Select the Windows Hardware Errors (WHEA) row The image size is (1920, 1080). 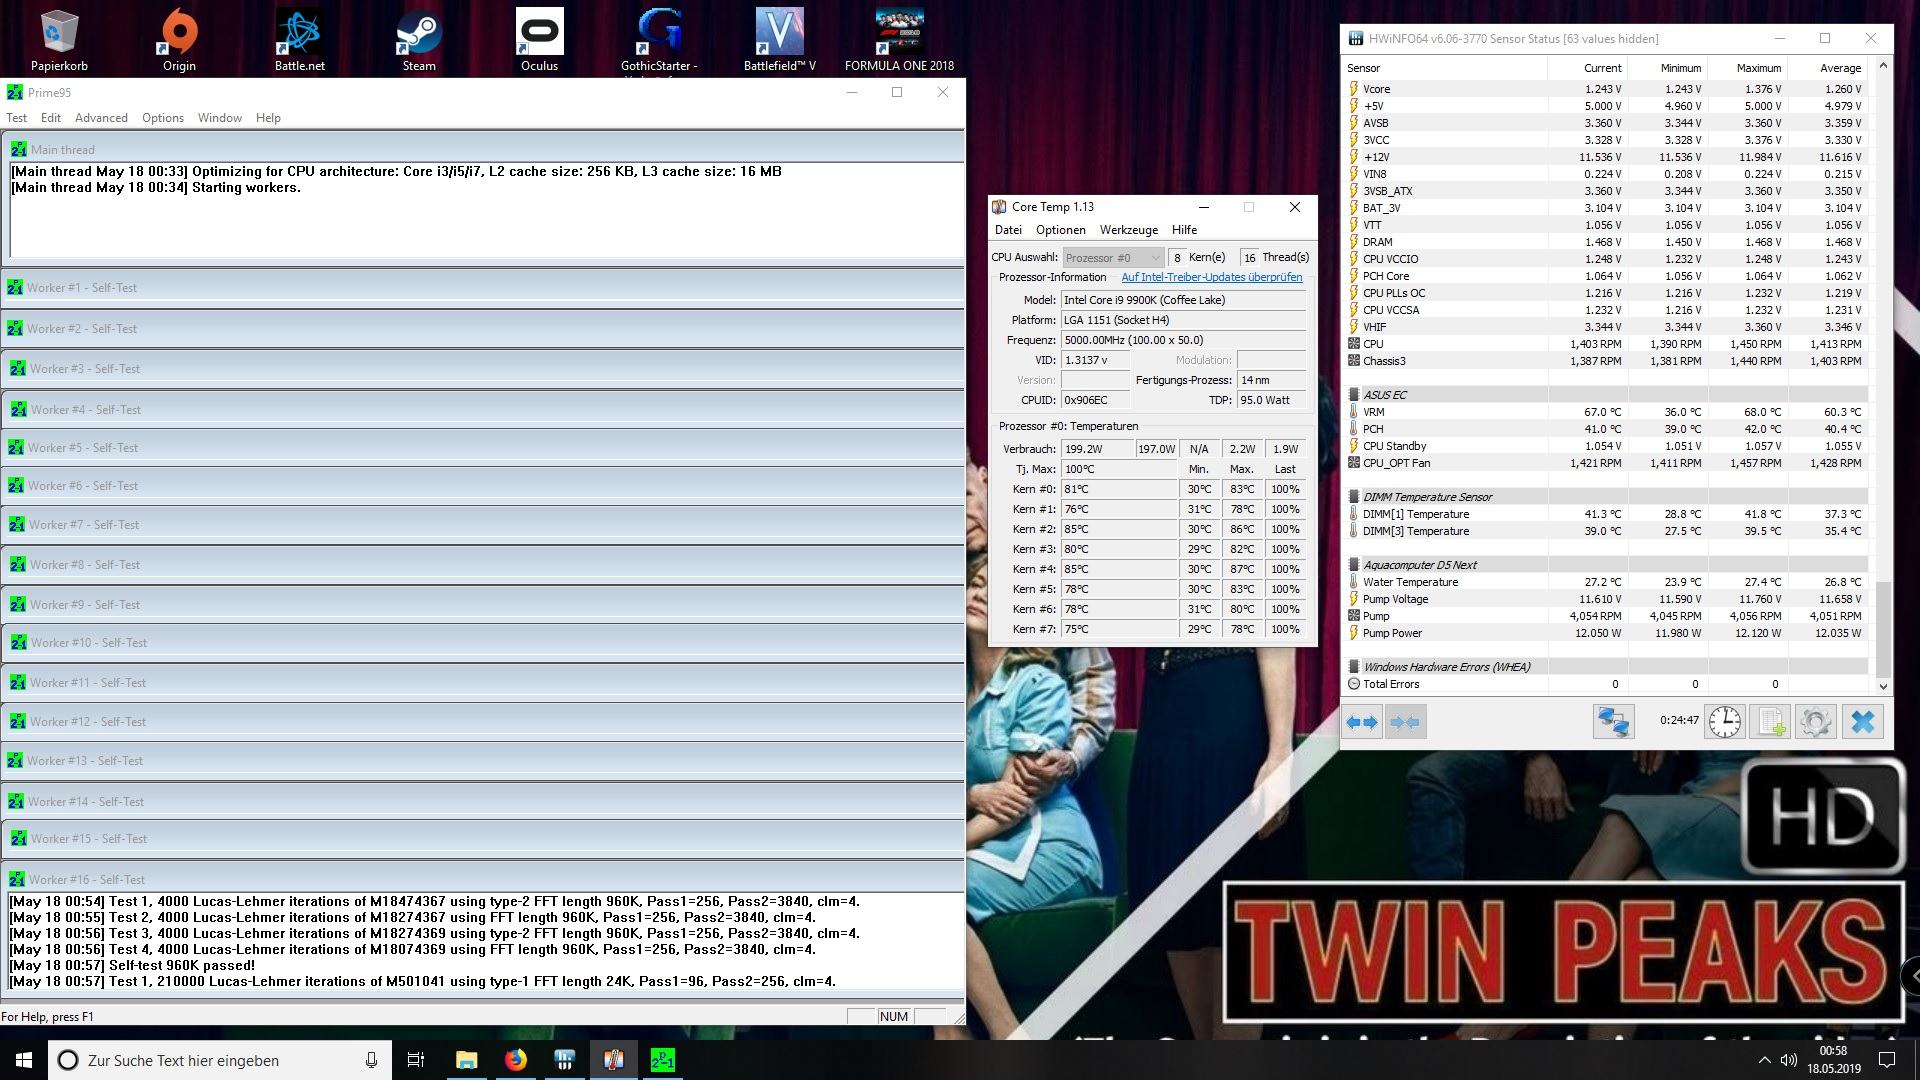[1606, 667]
